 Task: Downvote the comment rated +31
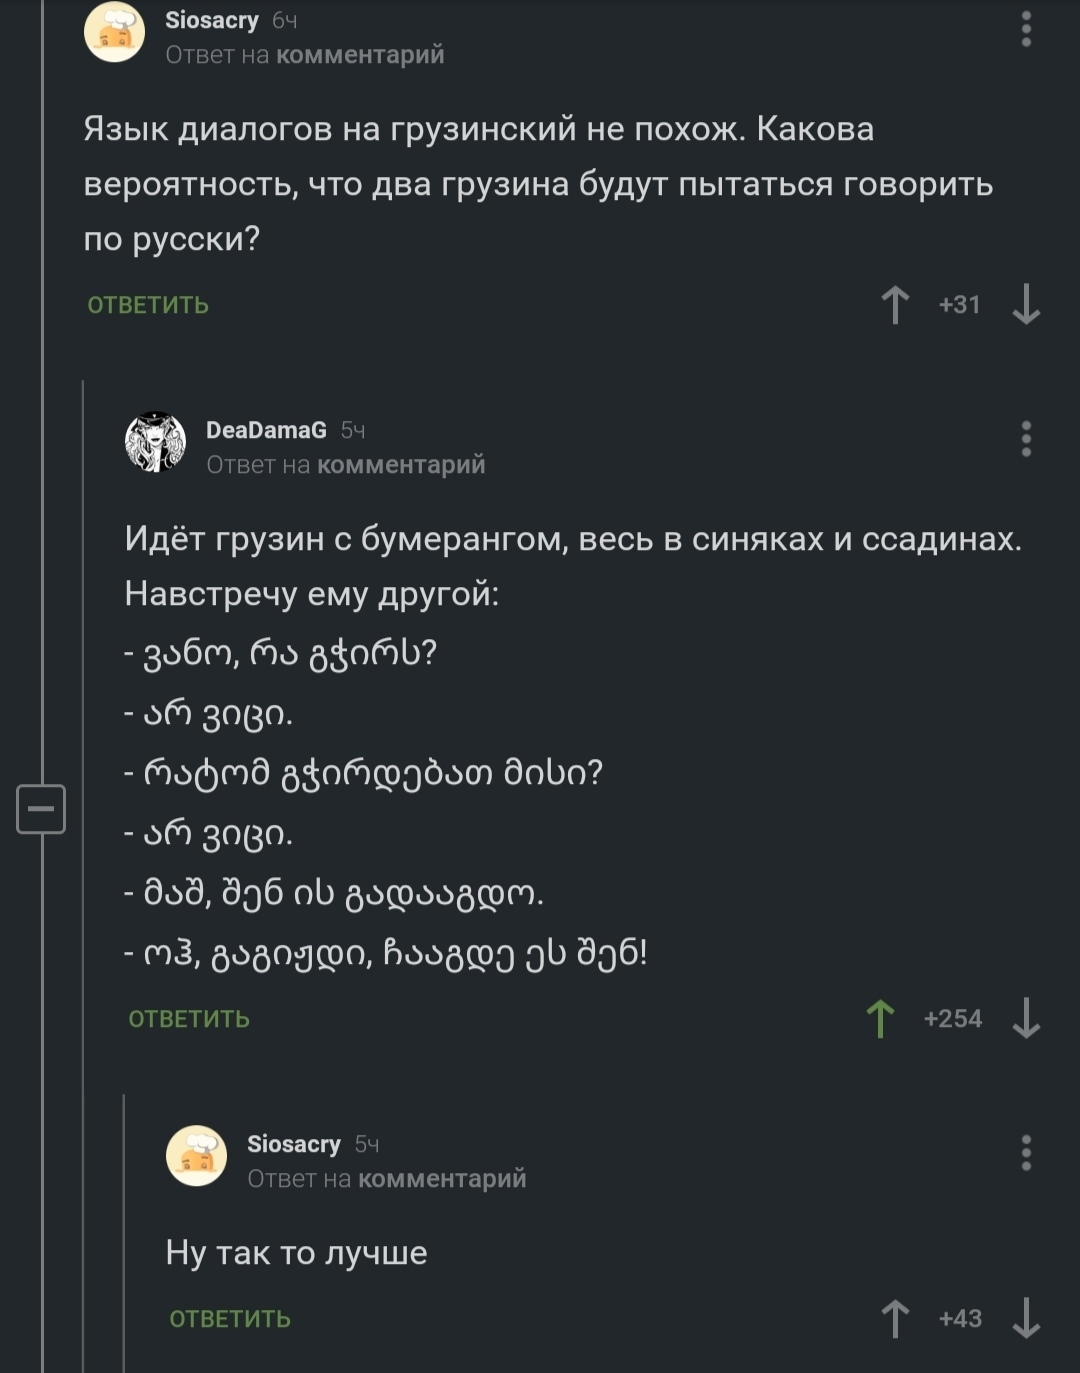1026,305
